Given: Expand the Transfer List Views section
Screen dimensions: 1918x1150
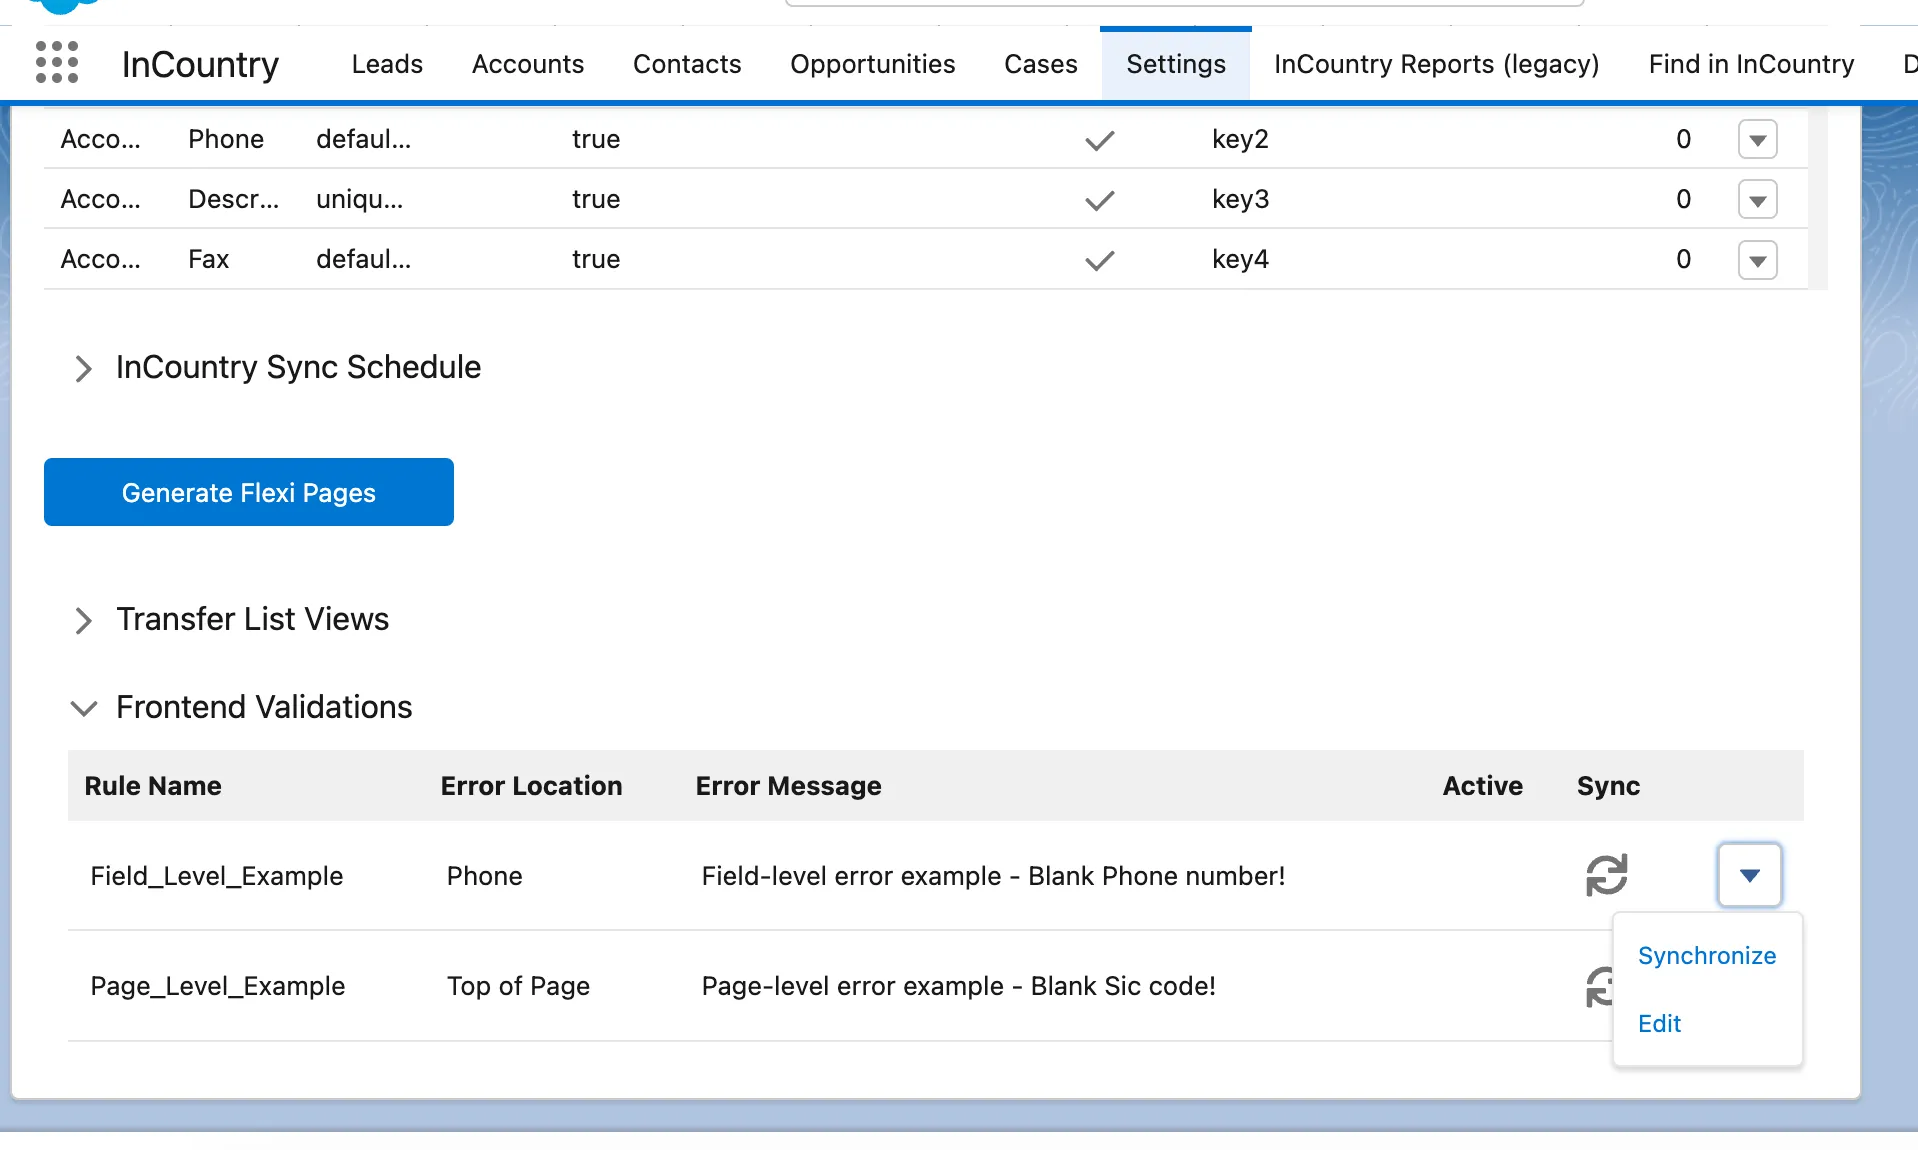Looking at the screenshot, I should point(84,620).
